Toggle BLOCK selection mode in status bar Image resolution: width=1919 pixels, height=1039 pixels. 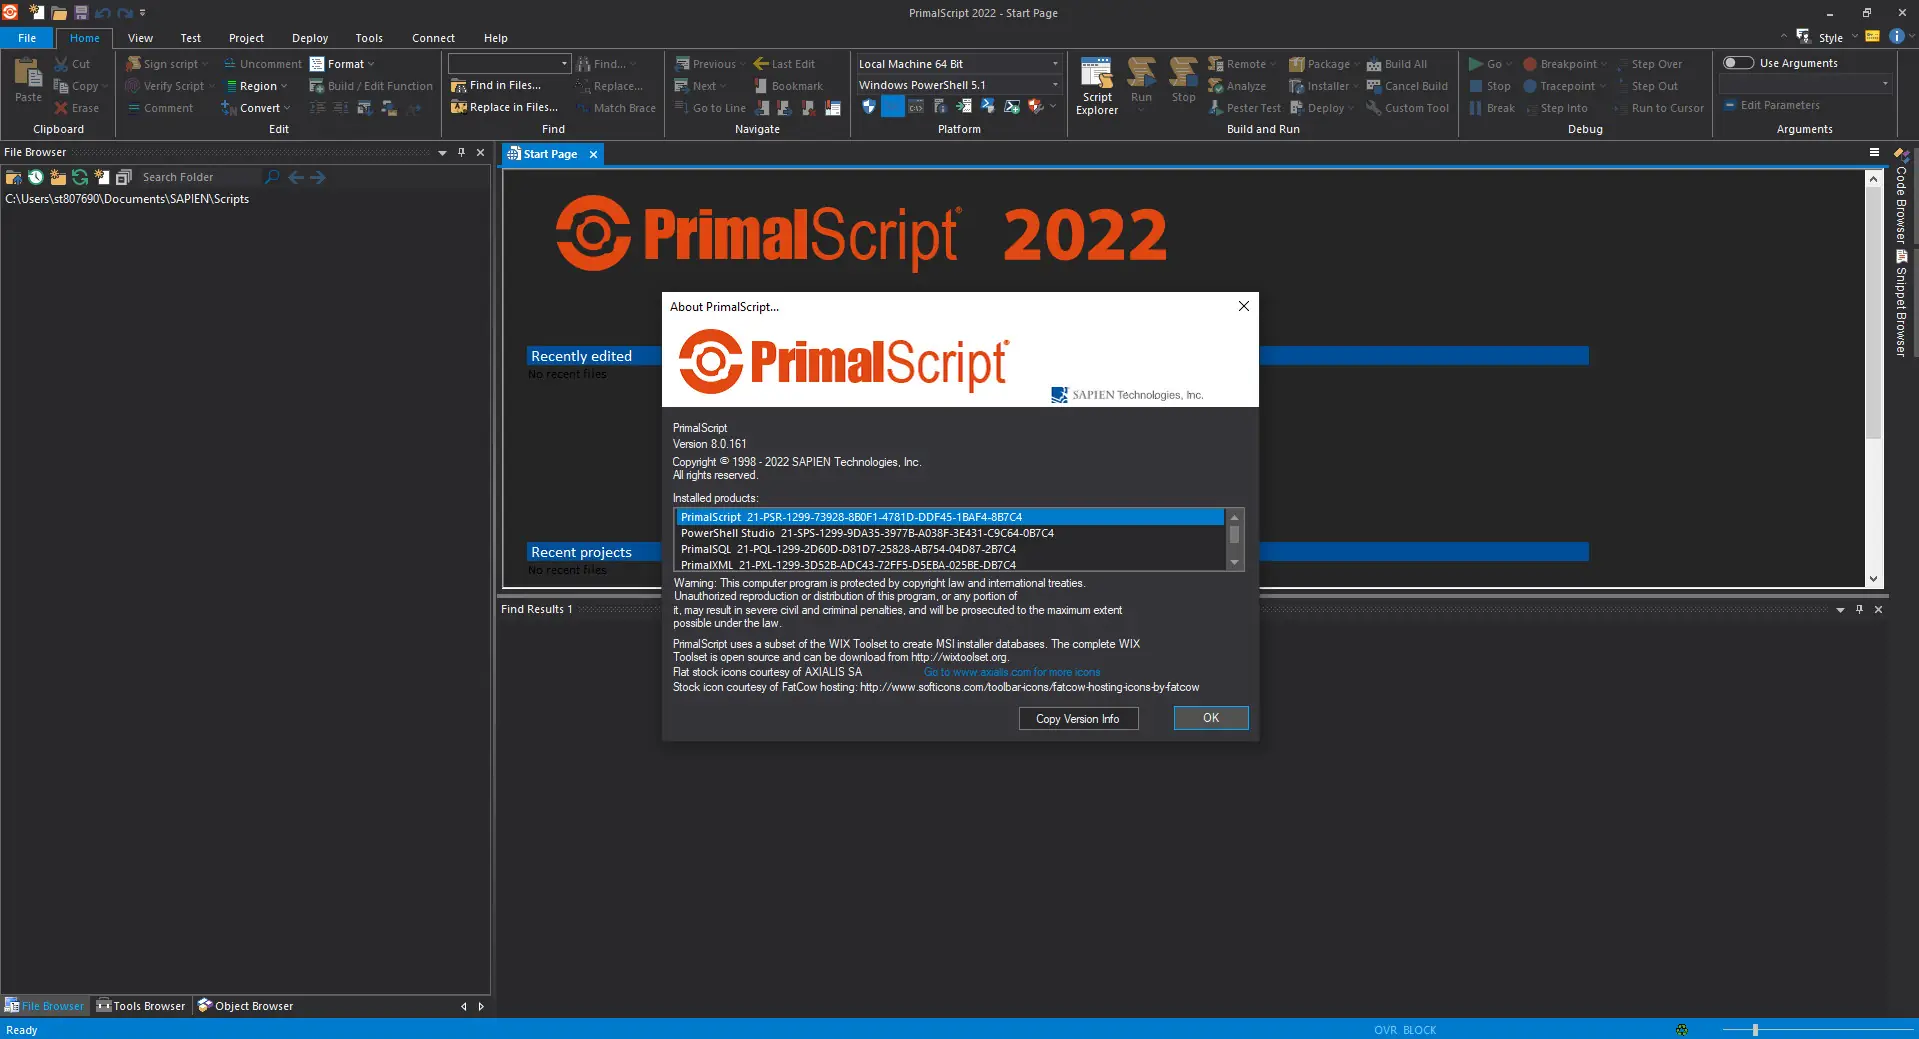(1420, 1030)
